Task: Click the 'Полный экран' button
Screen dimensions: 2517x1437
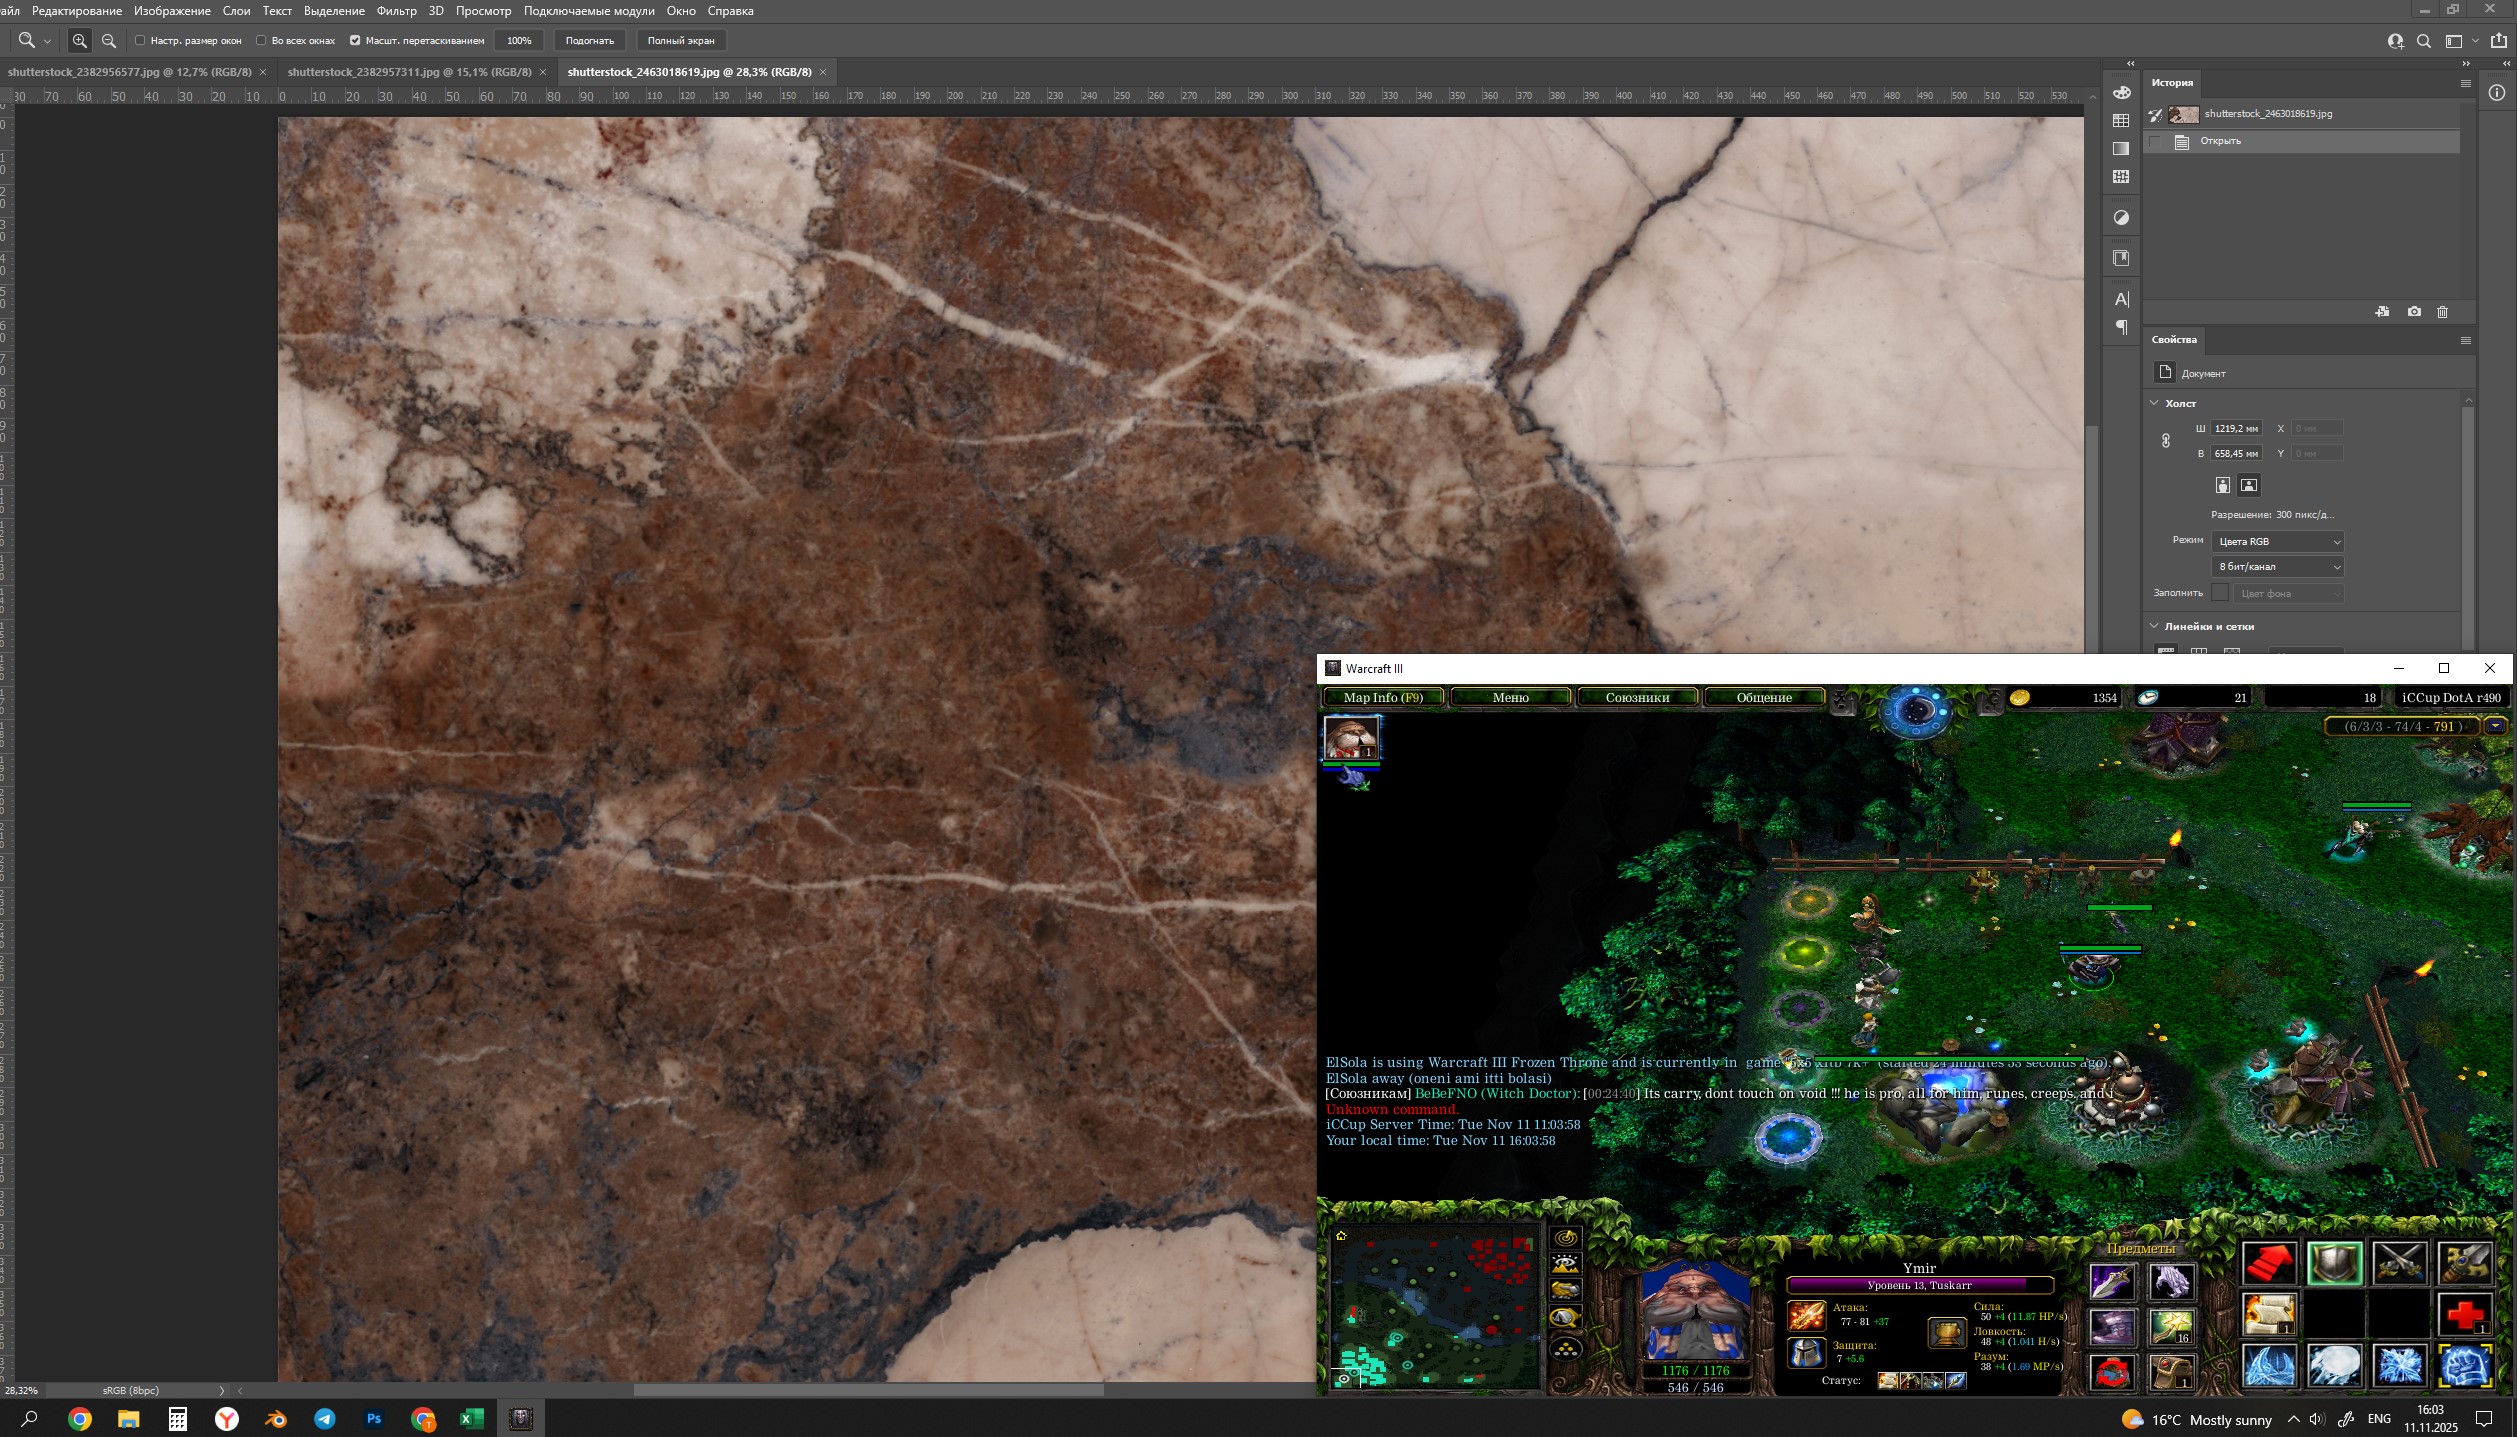Action: [680, 41]
